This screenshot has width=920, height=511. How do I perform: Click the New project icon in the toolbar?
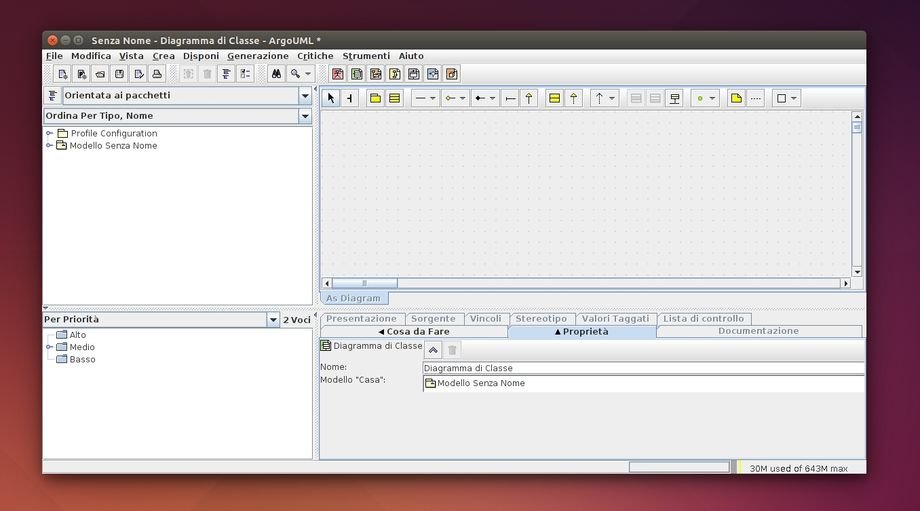point(62,74)
